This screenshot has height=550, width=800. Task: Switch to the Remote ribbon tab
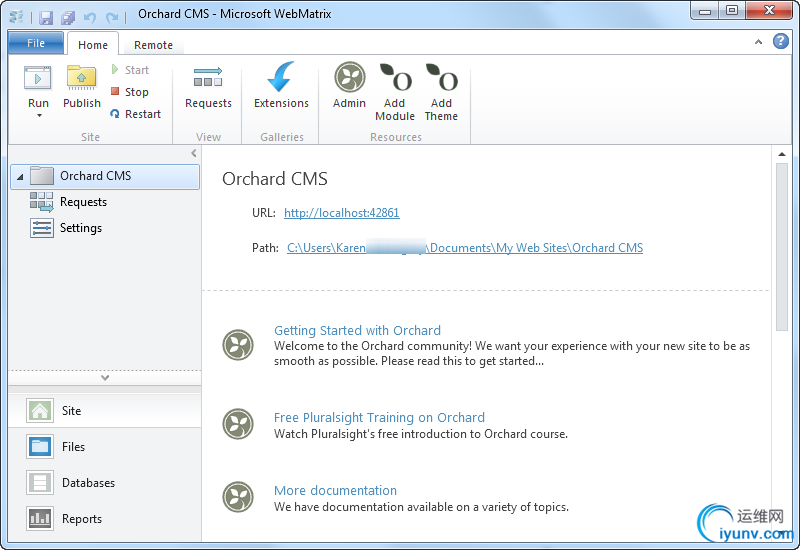153,45
